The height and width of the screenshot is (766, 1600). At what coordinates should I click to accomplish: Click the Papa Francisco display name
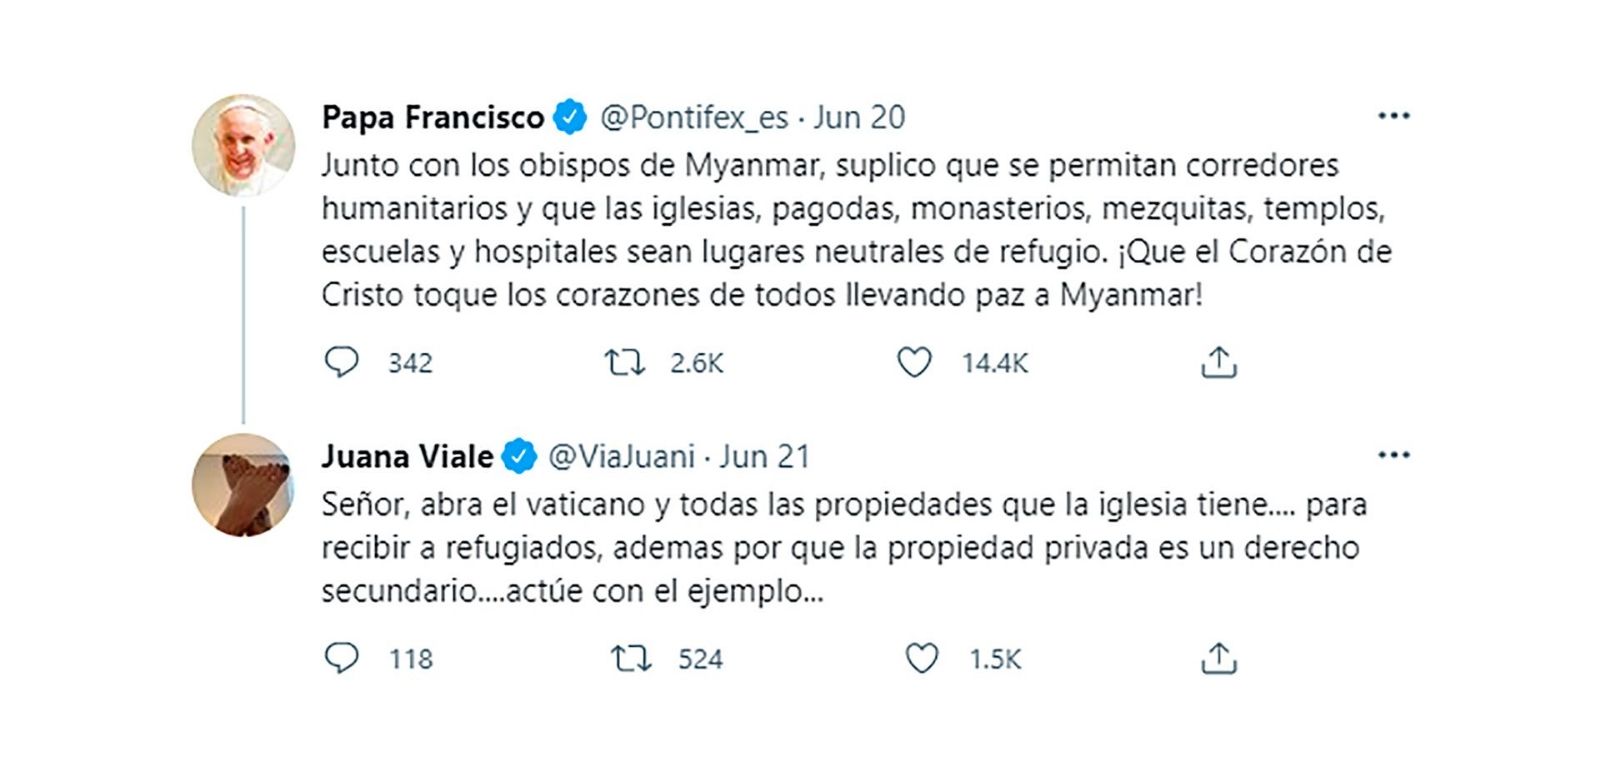[x=432, y=118]
